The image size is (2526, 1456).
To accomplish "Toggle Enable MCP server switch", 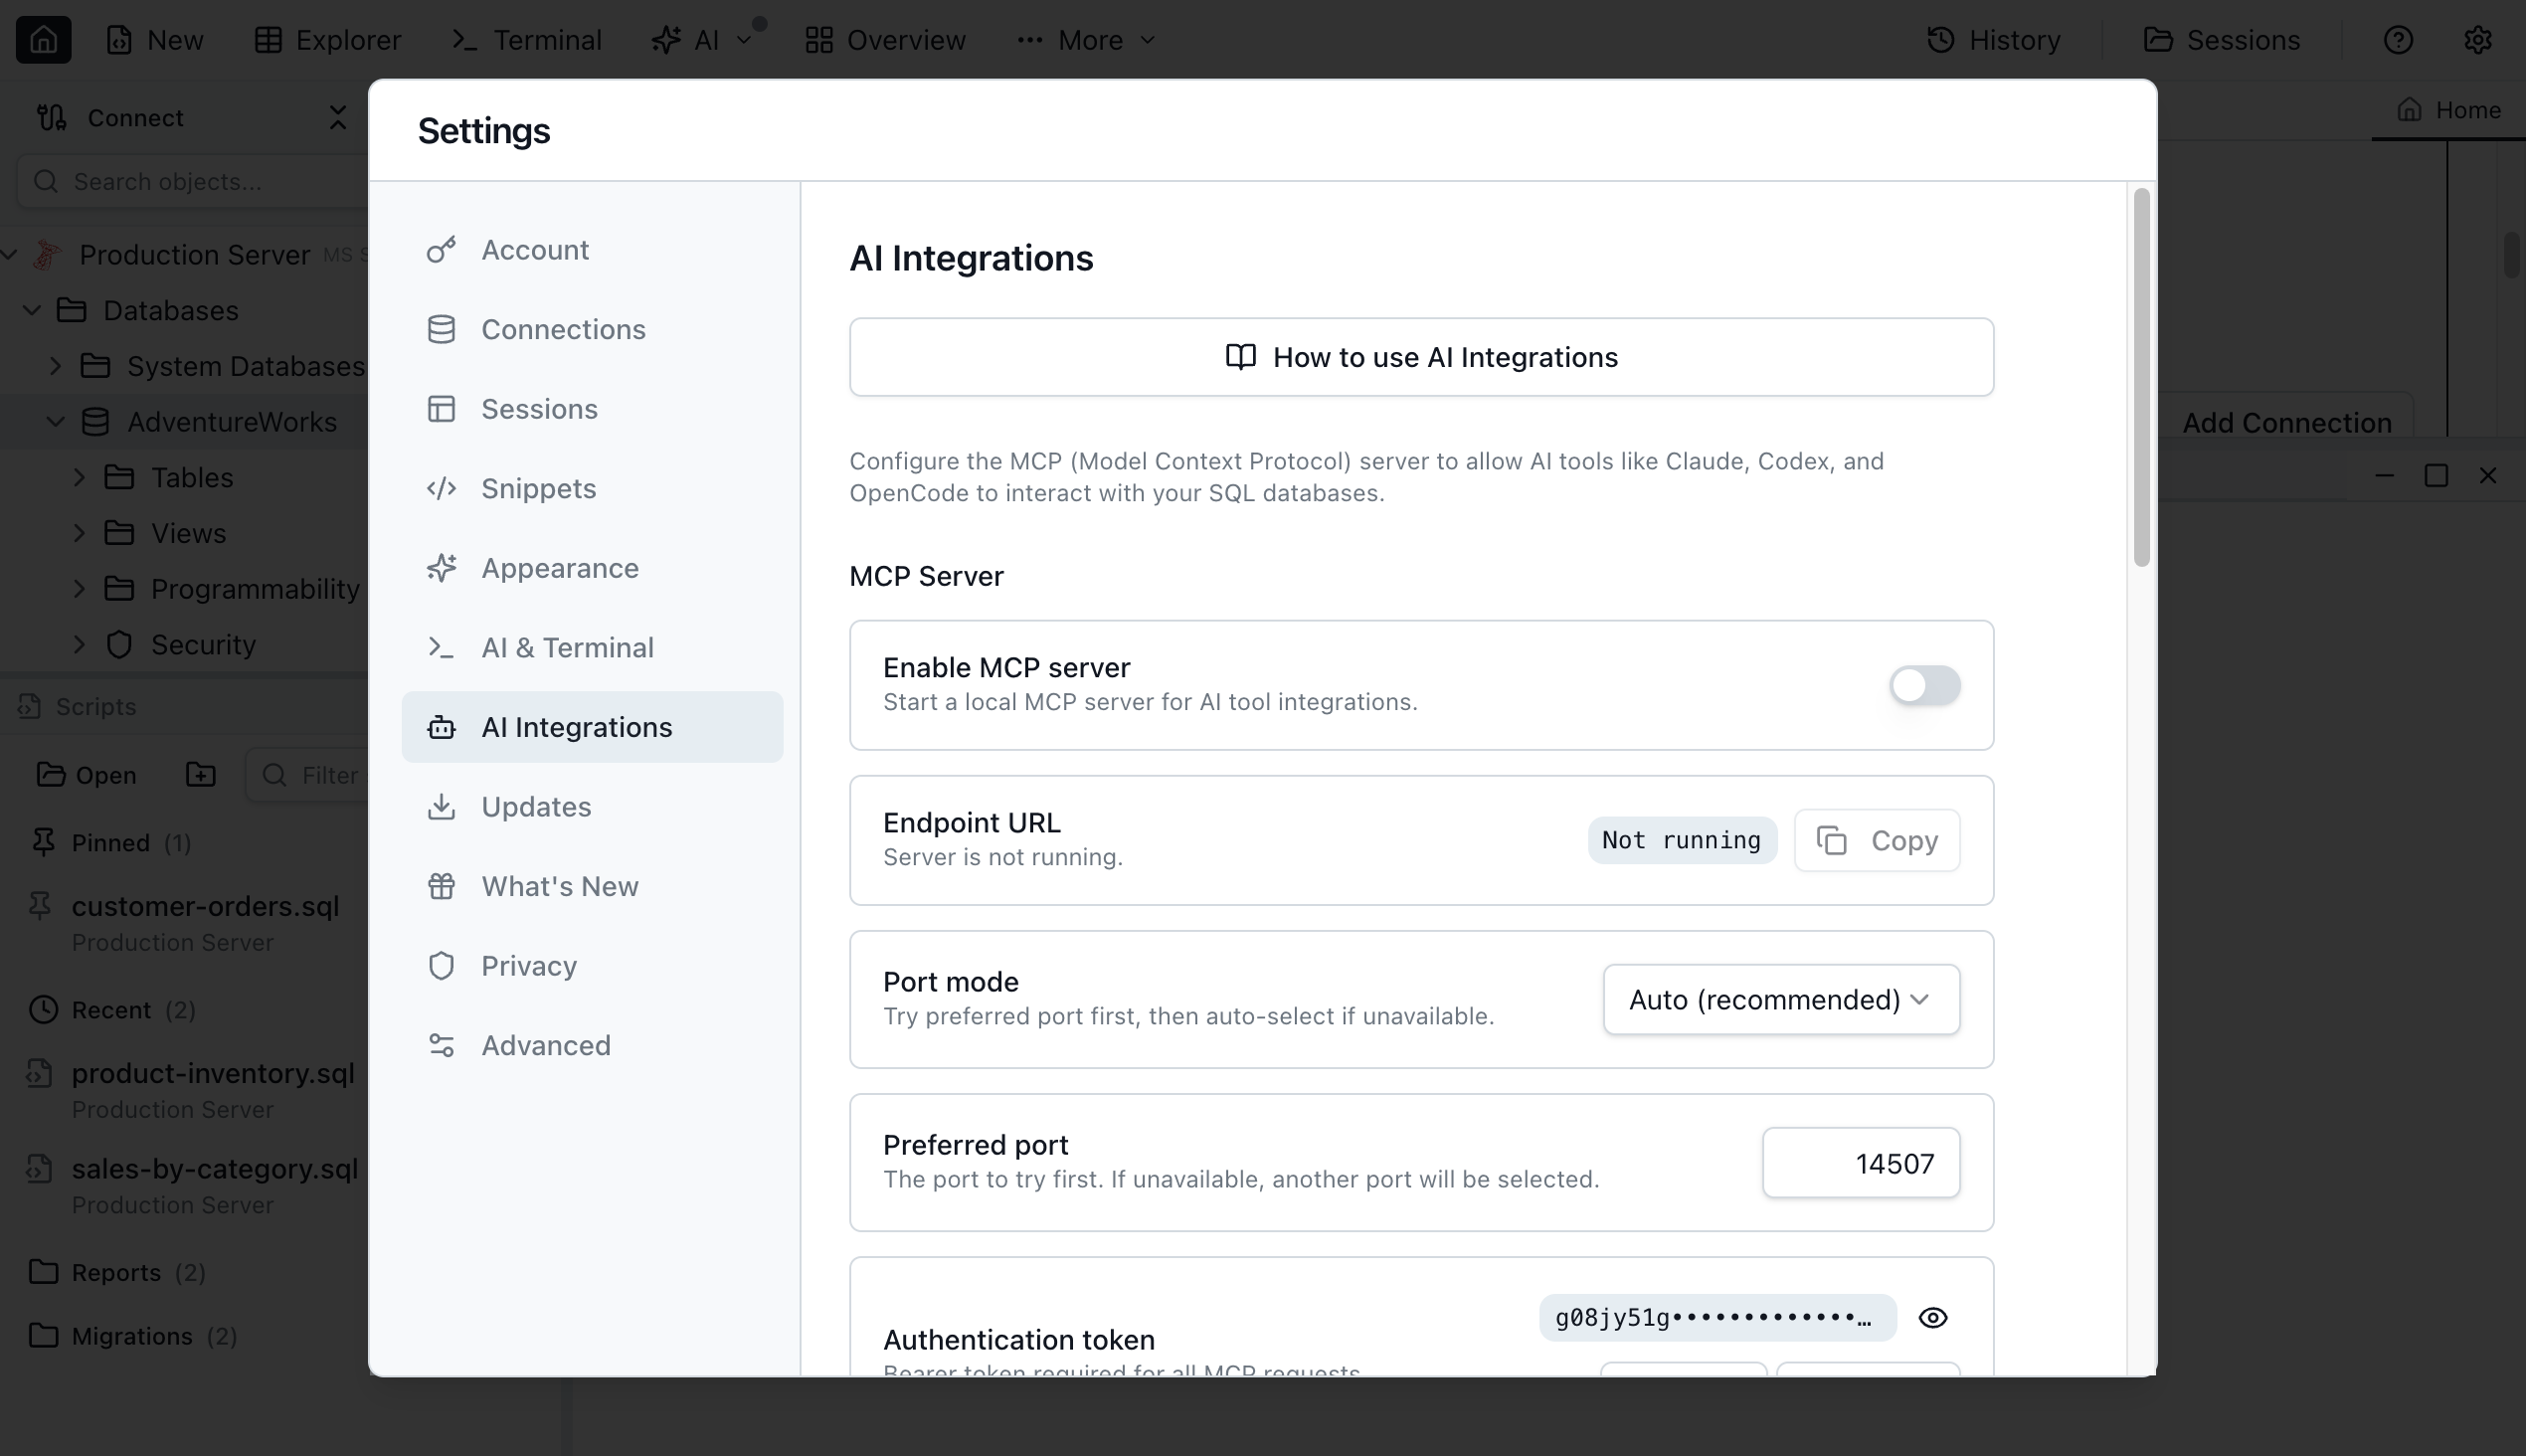I will 1924,685.
